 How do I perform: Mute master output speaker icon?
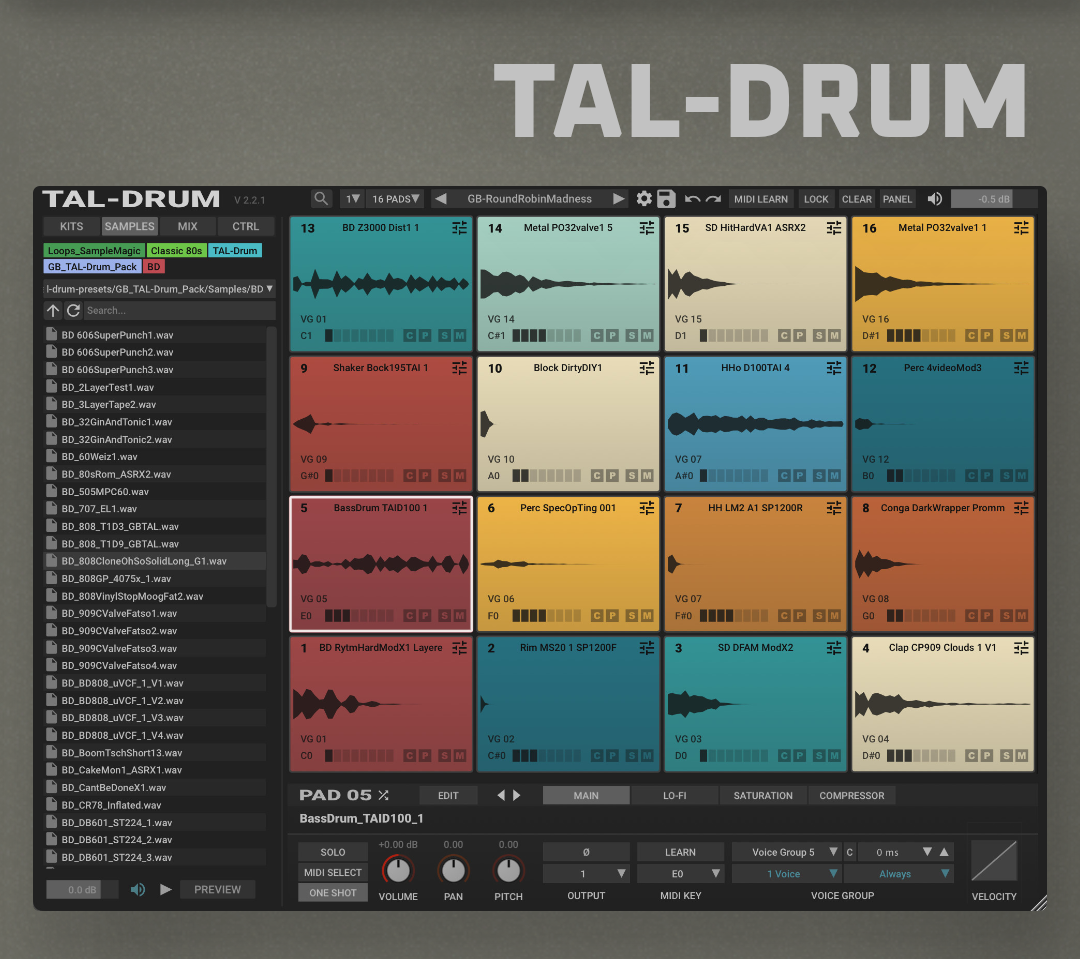pos(935,199)
